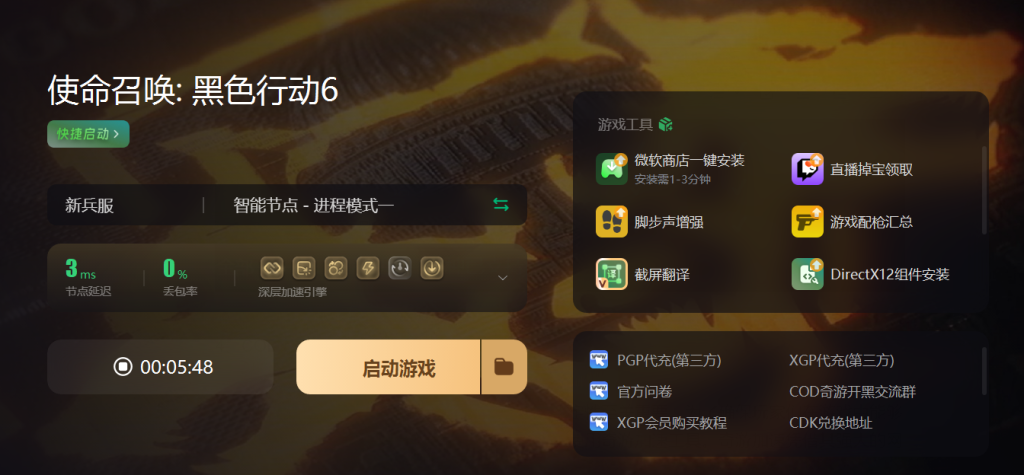Toggle the lightning bolt acceleration engine icon

click(368, 268)
